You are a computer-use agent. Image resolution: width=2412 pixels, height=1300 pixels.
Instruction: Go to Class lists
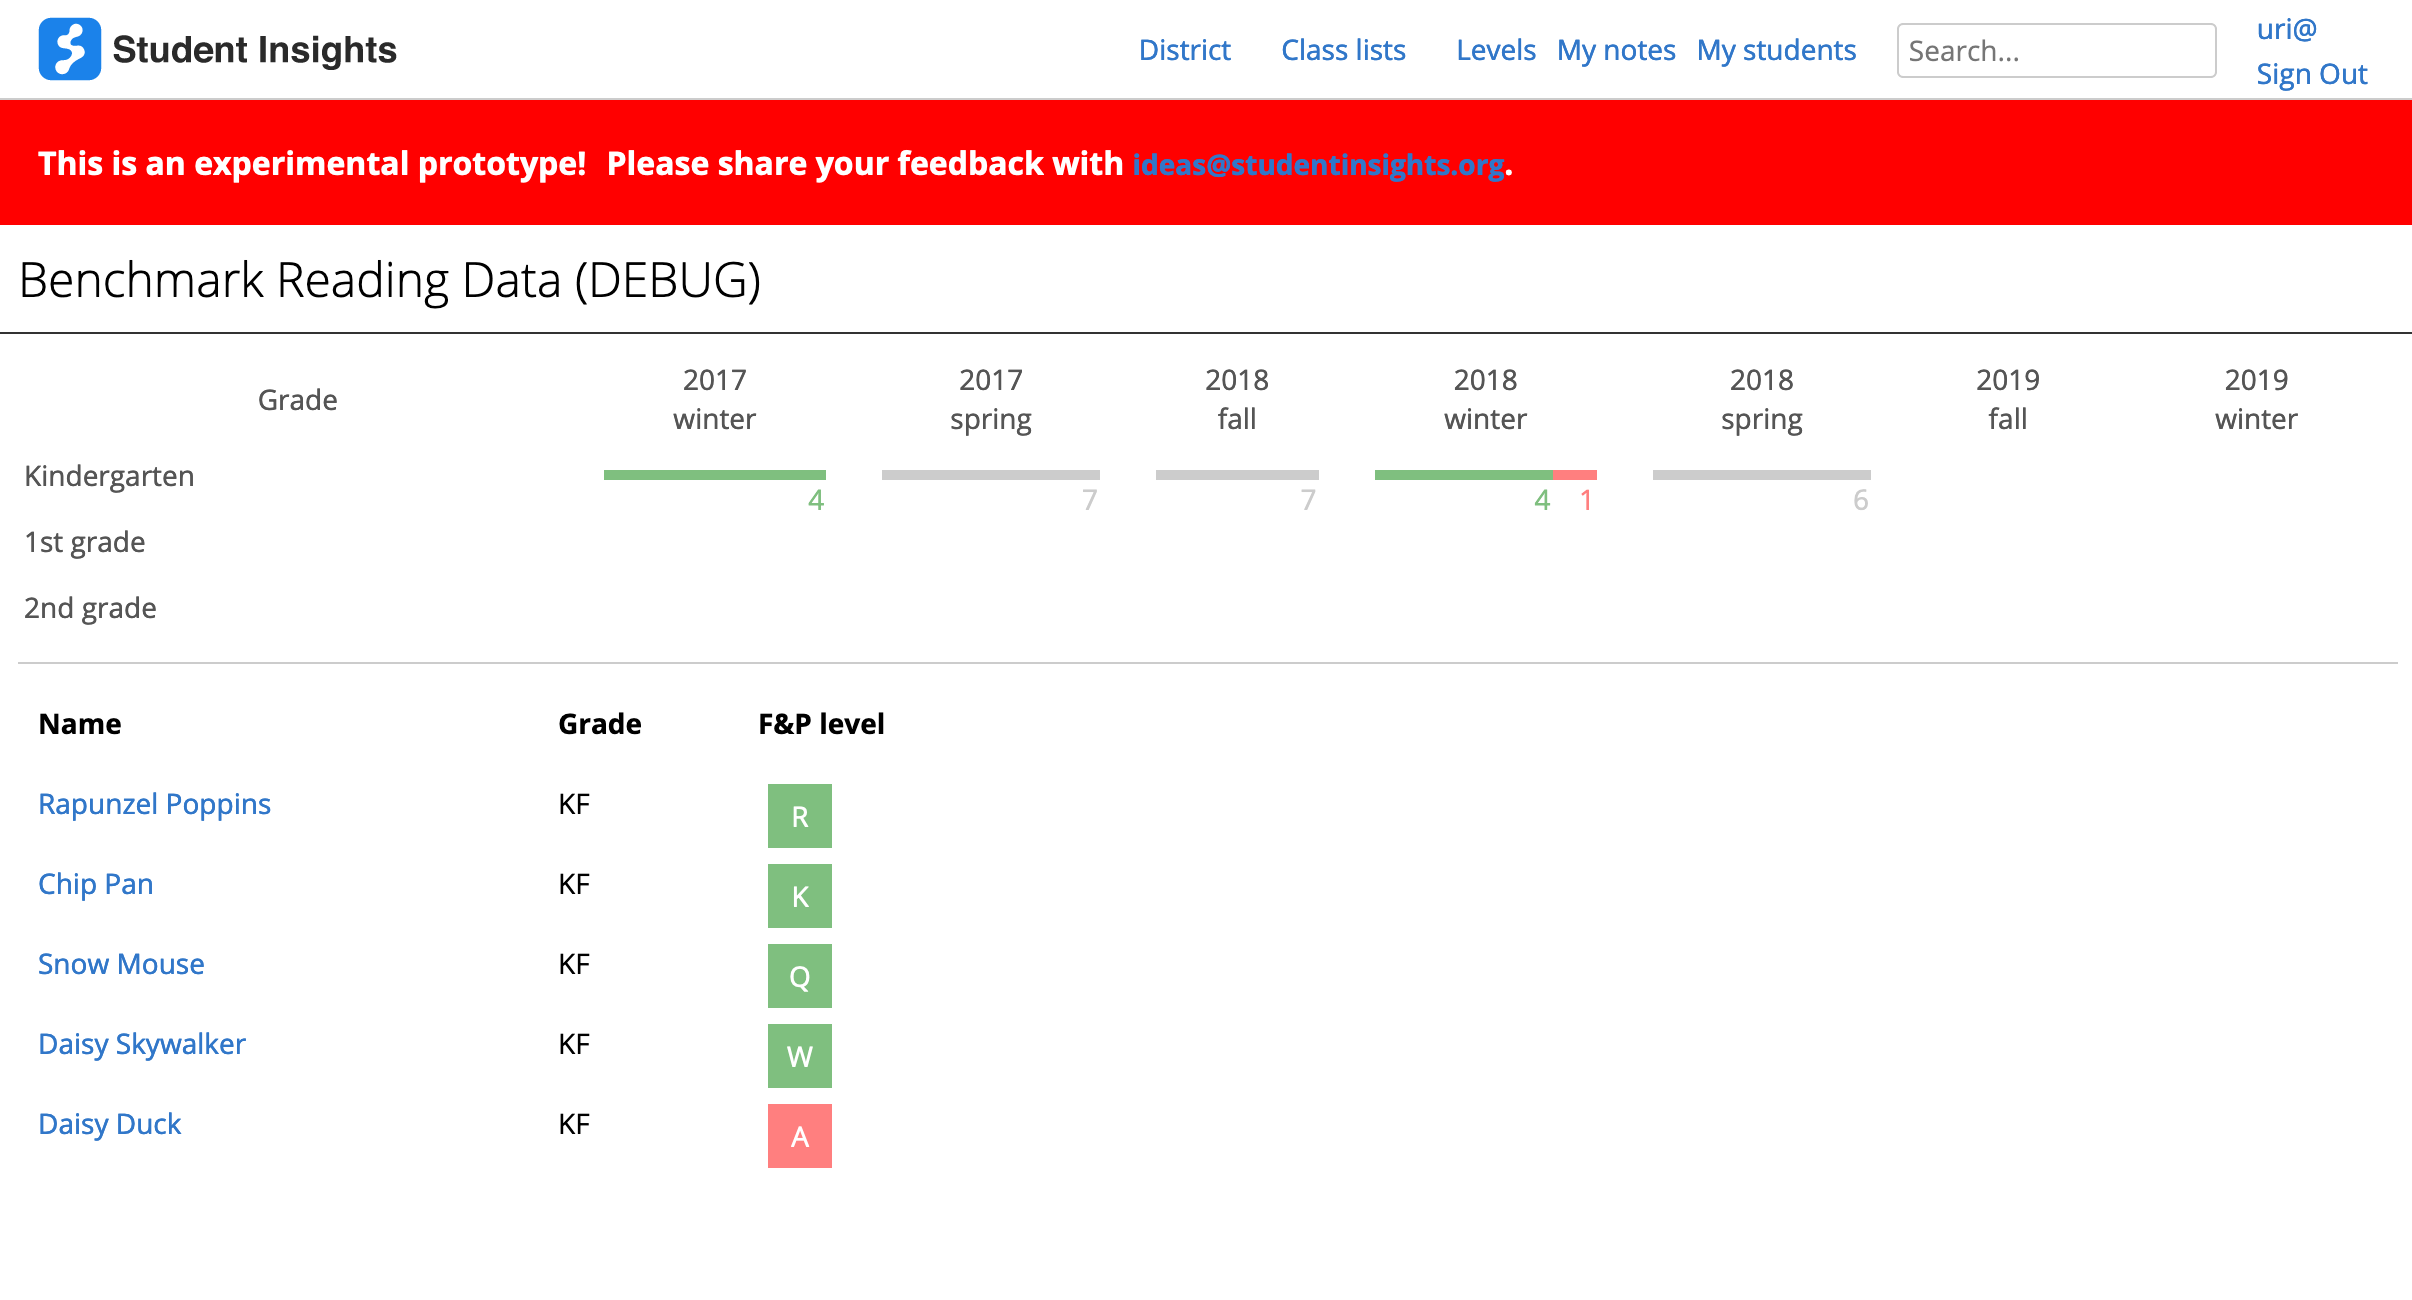pos(1343,50)
